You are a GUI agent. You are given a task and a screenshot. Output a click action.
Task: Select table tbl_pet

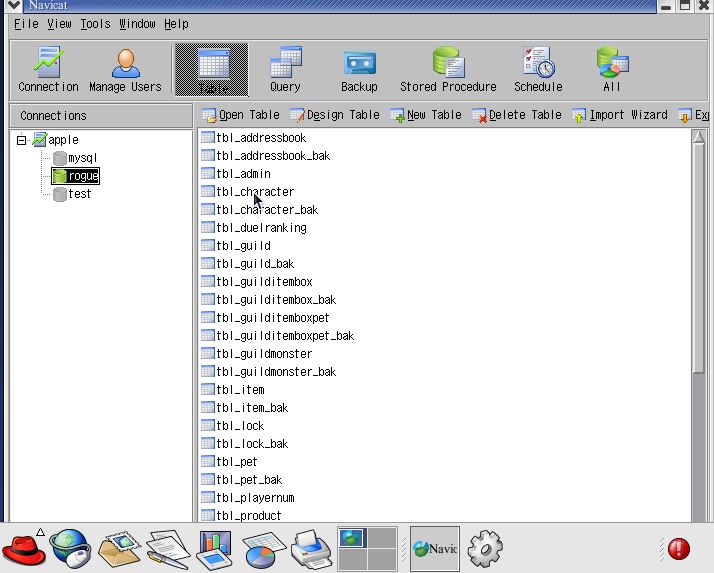229,461
